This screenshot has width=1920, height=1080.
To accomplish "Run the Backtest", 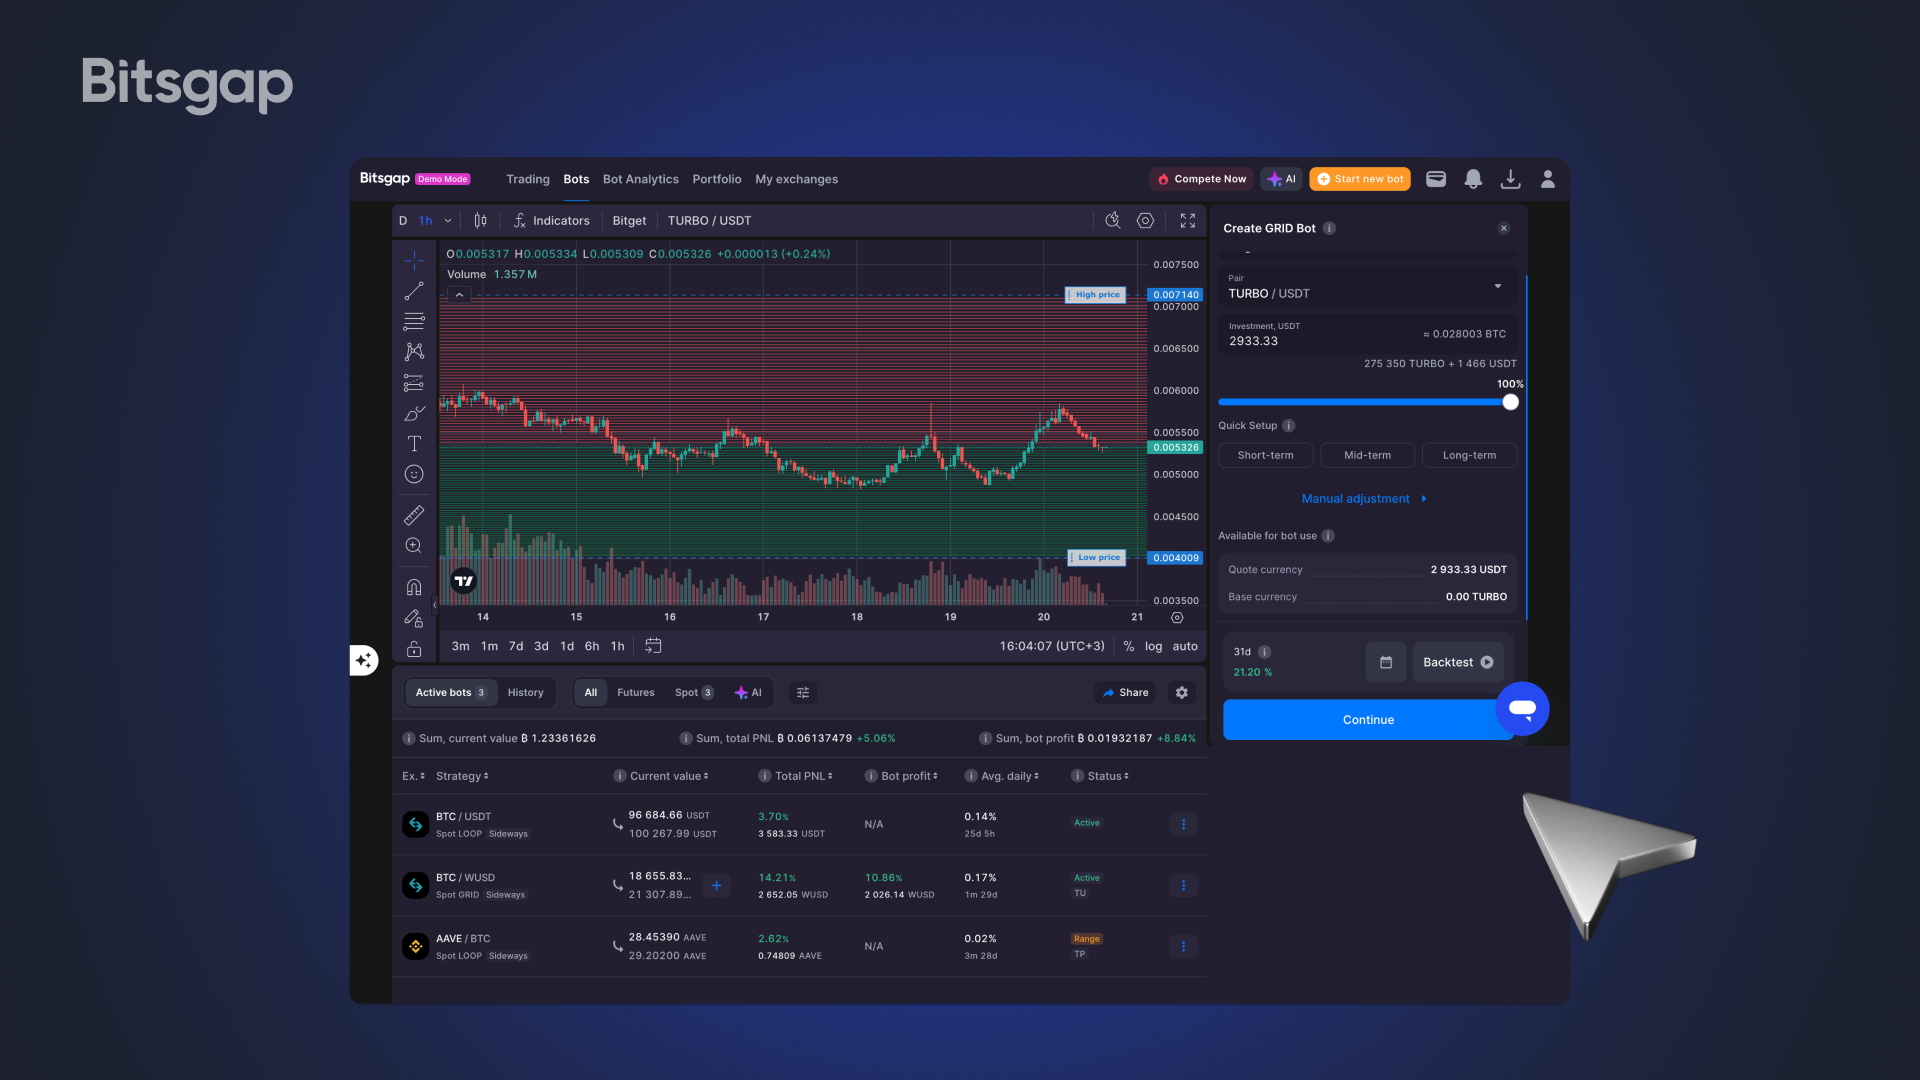I will pyautogui.click(x=1458, y=662).
